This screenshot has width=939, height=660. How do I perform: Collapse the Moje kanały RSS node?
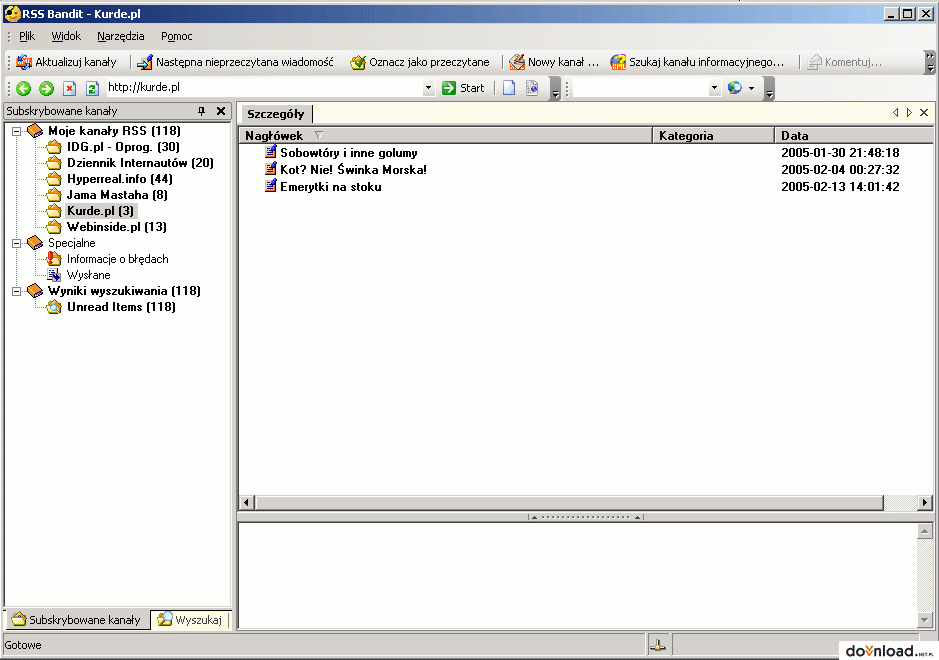[x=17, y=131]
